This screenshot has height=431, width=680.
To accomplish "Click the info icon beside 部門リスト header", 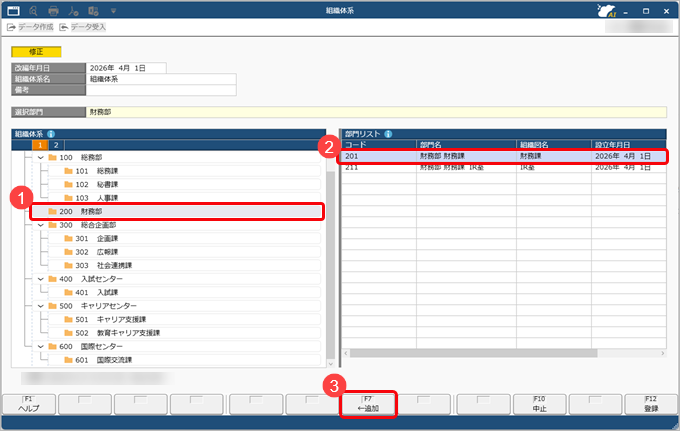I will (388, 133).
